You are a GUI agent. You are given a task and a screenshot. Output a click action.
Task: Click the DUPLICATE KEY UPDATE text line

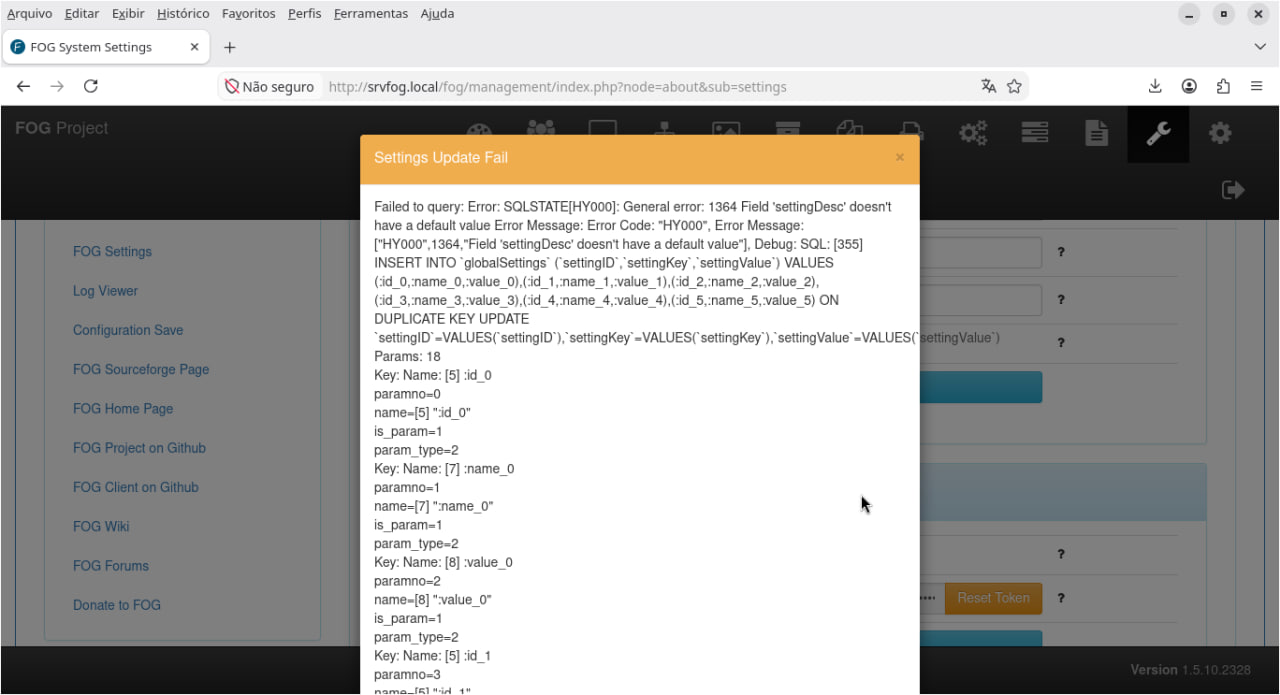click(452, 319)
